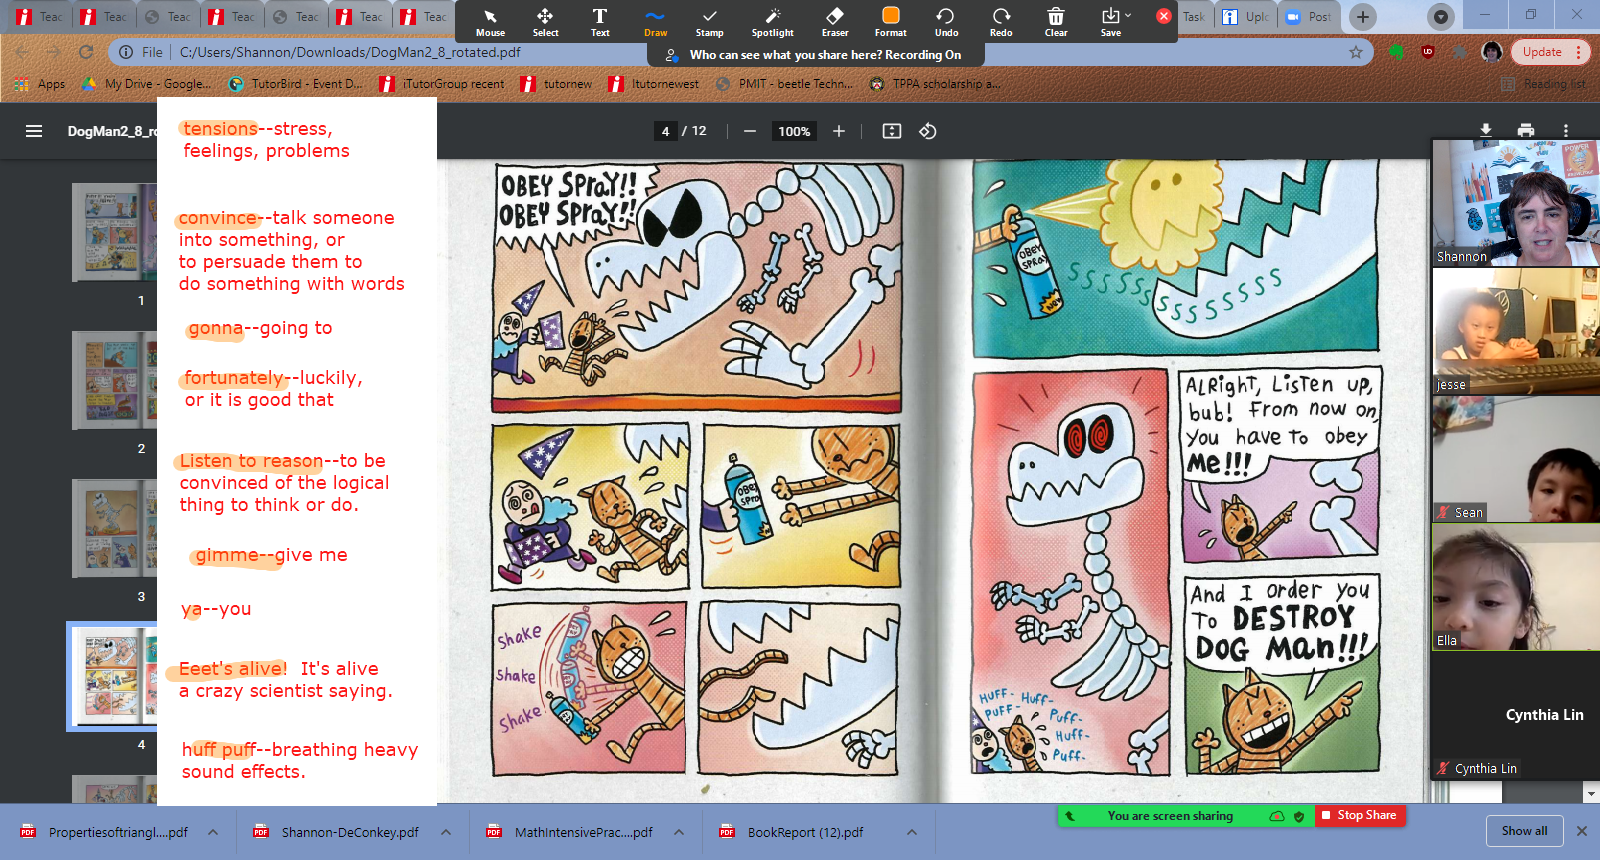Reload the browser page
The width and height of the screenshot is (1600, 860).
pyautogui.click(x=86, y=52)
